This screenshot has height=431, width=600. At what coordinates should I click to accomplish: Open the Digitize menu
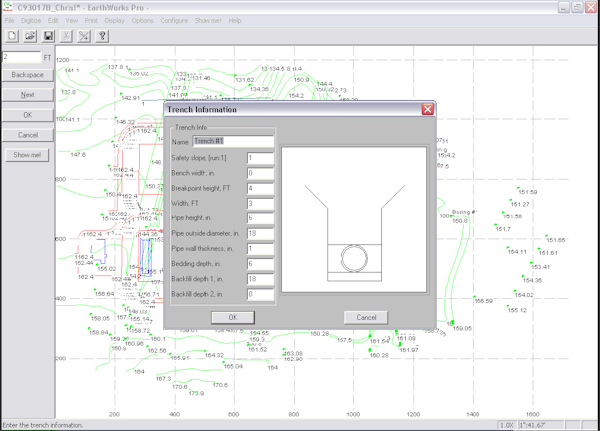31,21
